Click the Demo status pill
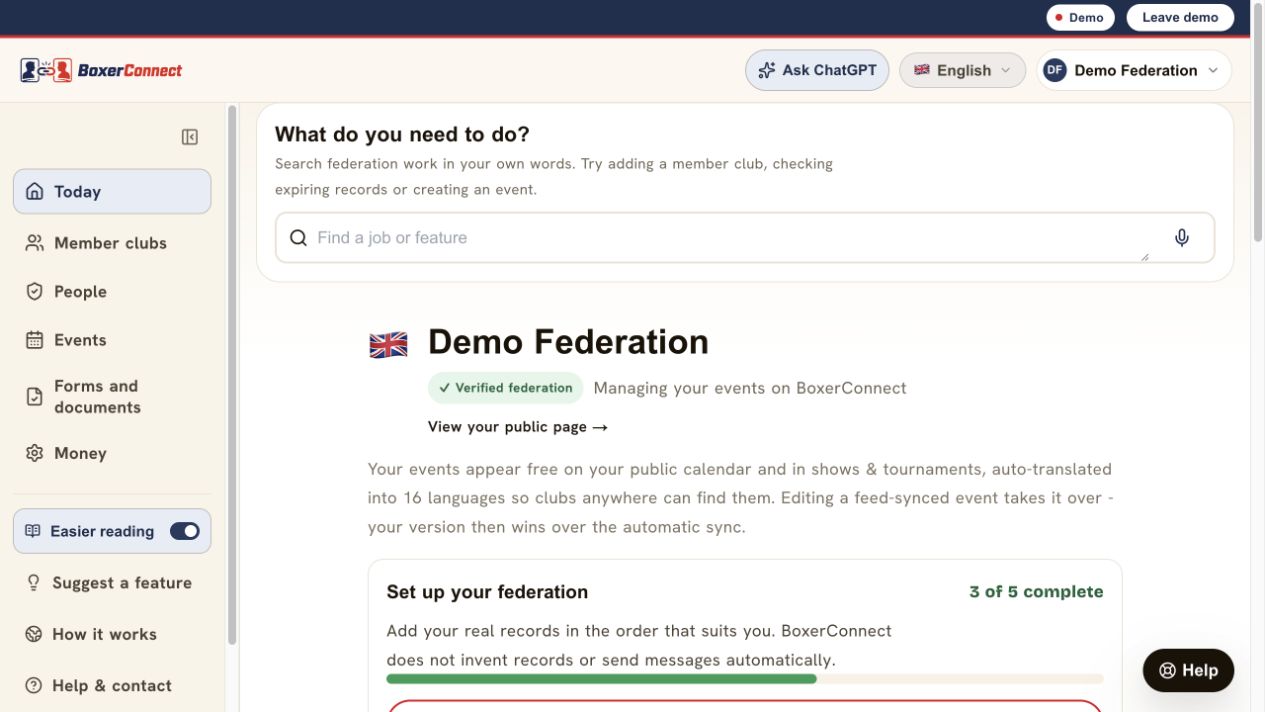The width and height of the screenshot is (1265, 712). pos(1080,17)
